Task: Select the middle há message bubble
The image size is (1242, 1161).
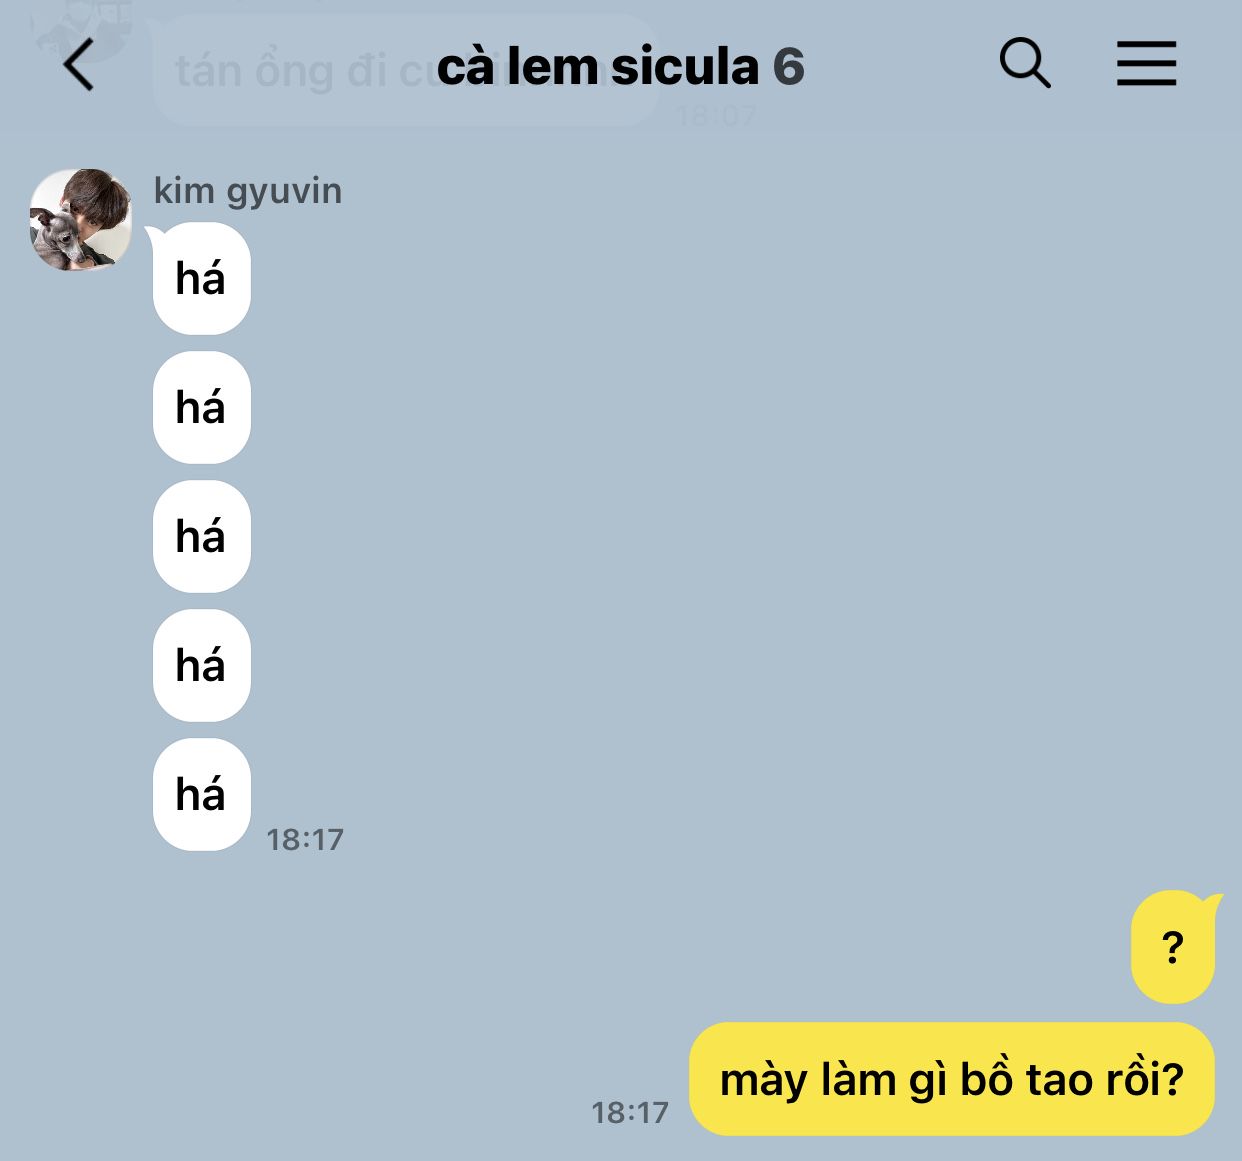Action: (x=201, y=536)
